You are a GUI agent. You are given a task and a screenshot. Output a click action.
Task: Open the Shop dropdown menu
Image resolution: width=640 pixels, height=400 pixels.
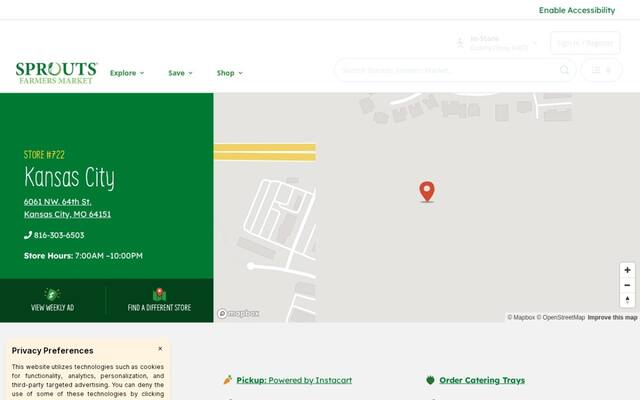pyautogui.click(x=229, y=73)
